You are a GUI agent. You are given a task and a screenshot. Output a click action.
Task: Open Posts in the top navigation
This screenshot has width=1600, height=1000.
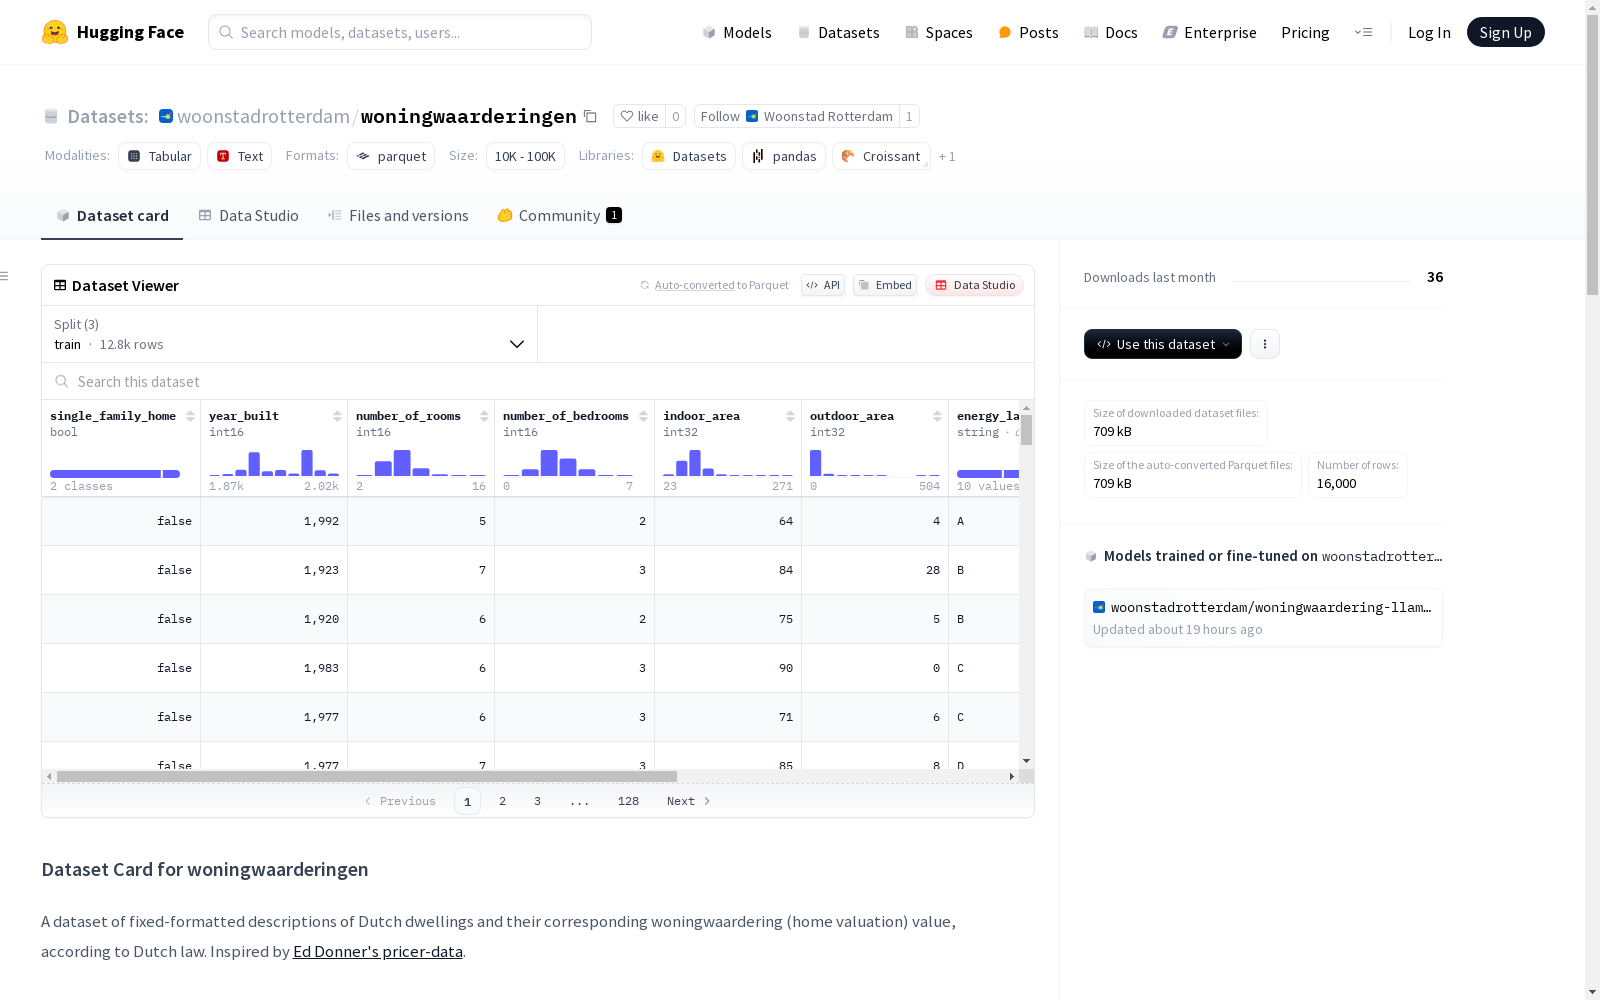[1028, 32]
